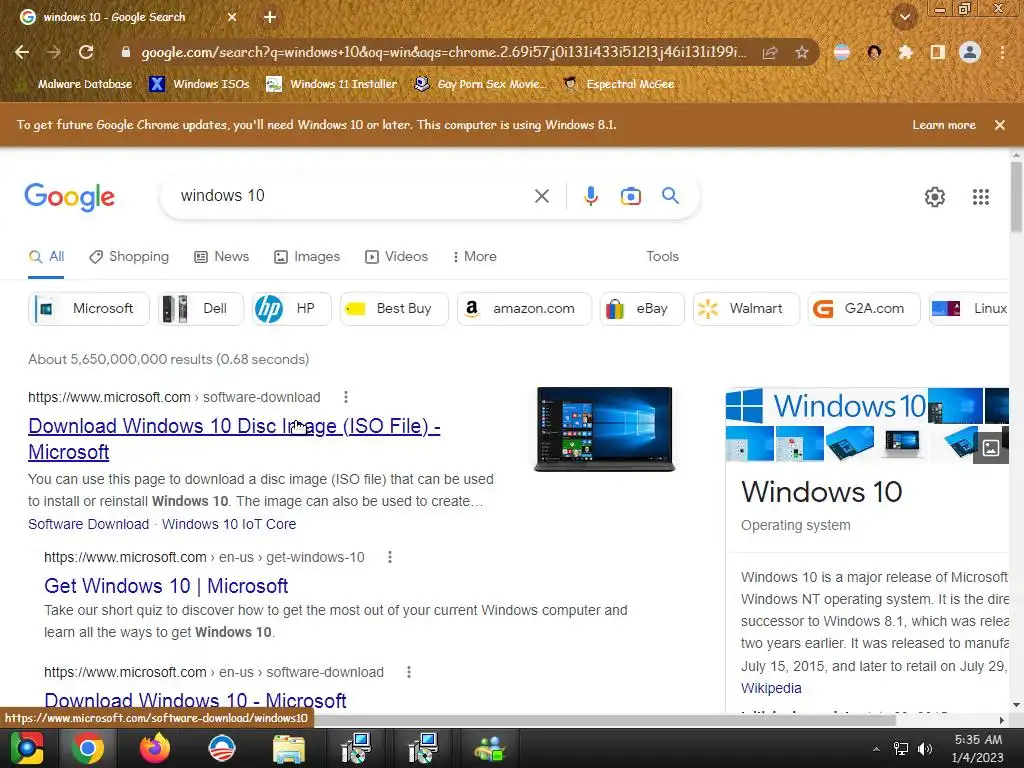Viewport: 1024px width, 768px height.
Task: Open the Espectral McGee bookmark
Action: pyautogui.click(x=619, y=84)
